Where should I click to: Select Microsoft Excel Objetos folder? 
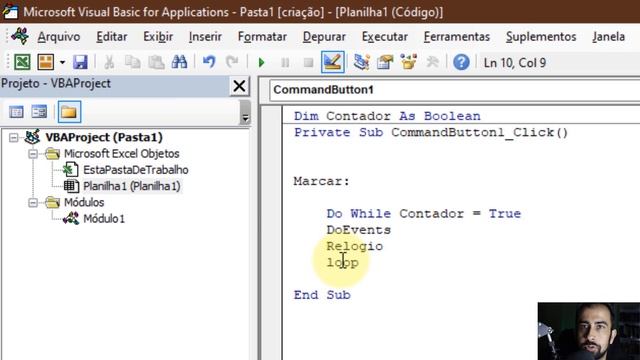[122, 153]
